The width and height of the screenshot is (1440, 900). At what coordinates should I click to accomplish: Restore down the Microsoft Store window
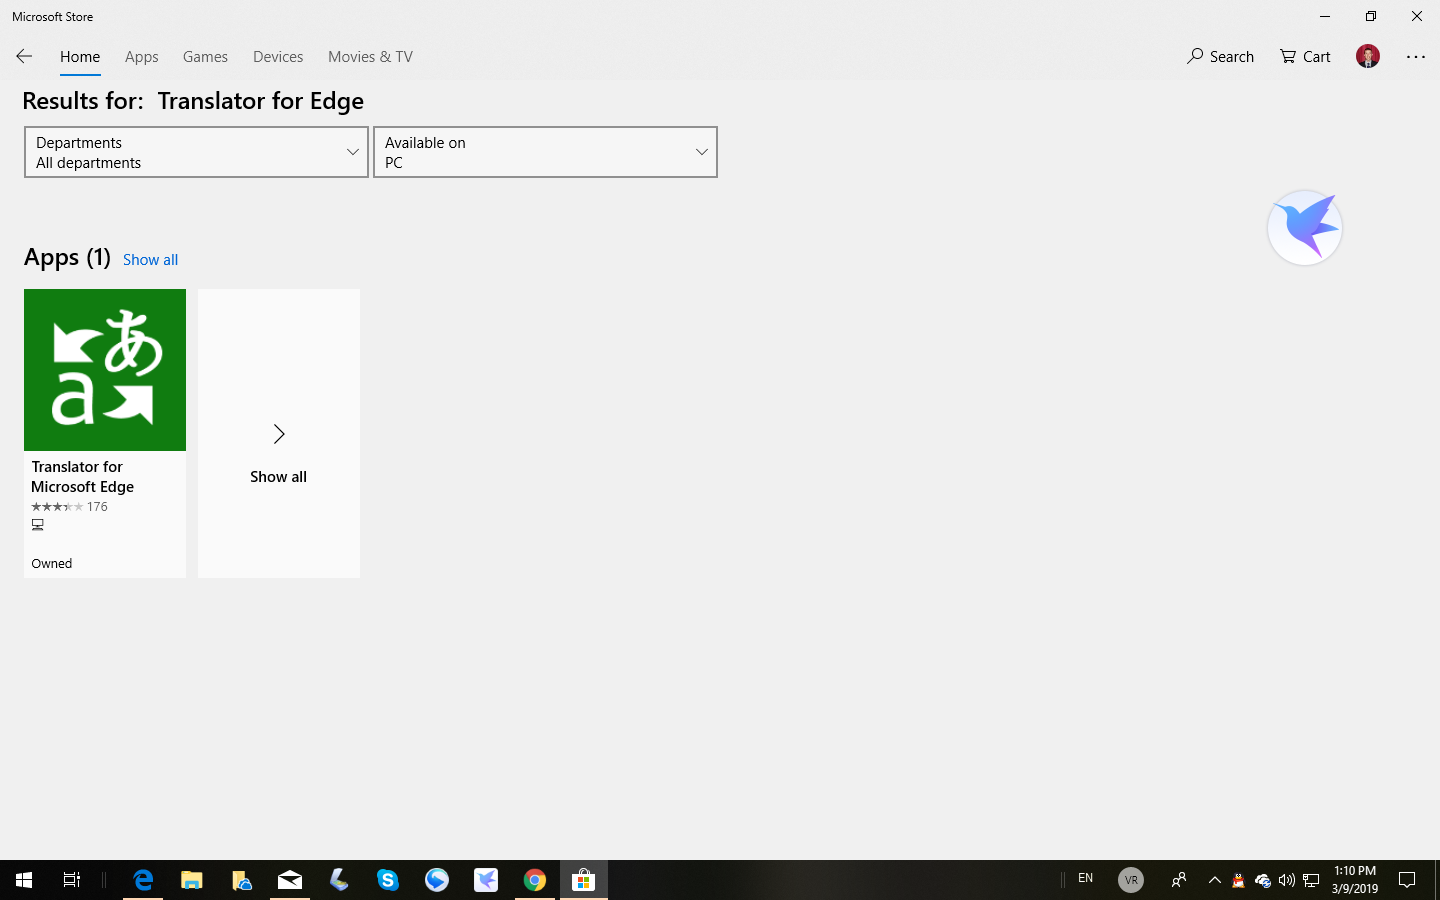(x=1371, y=16)
